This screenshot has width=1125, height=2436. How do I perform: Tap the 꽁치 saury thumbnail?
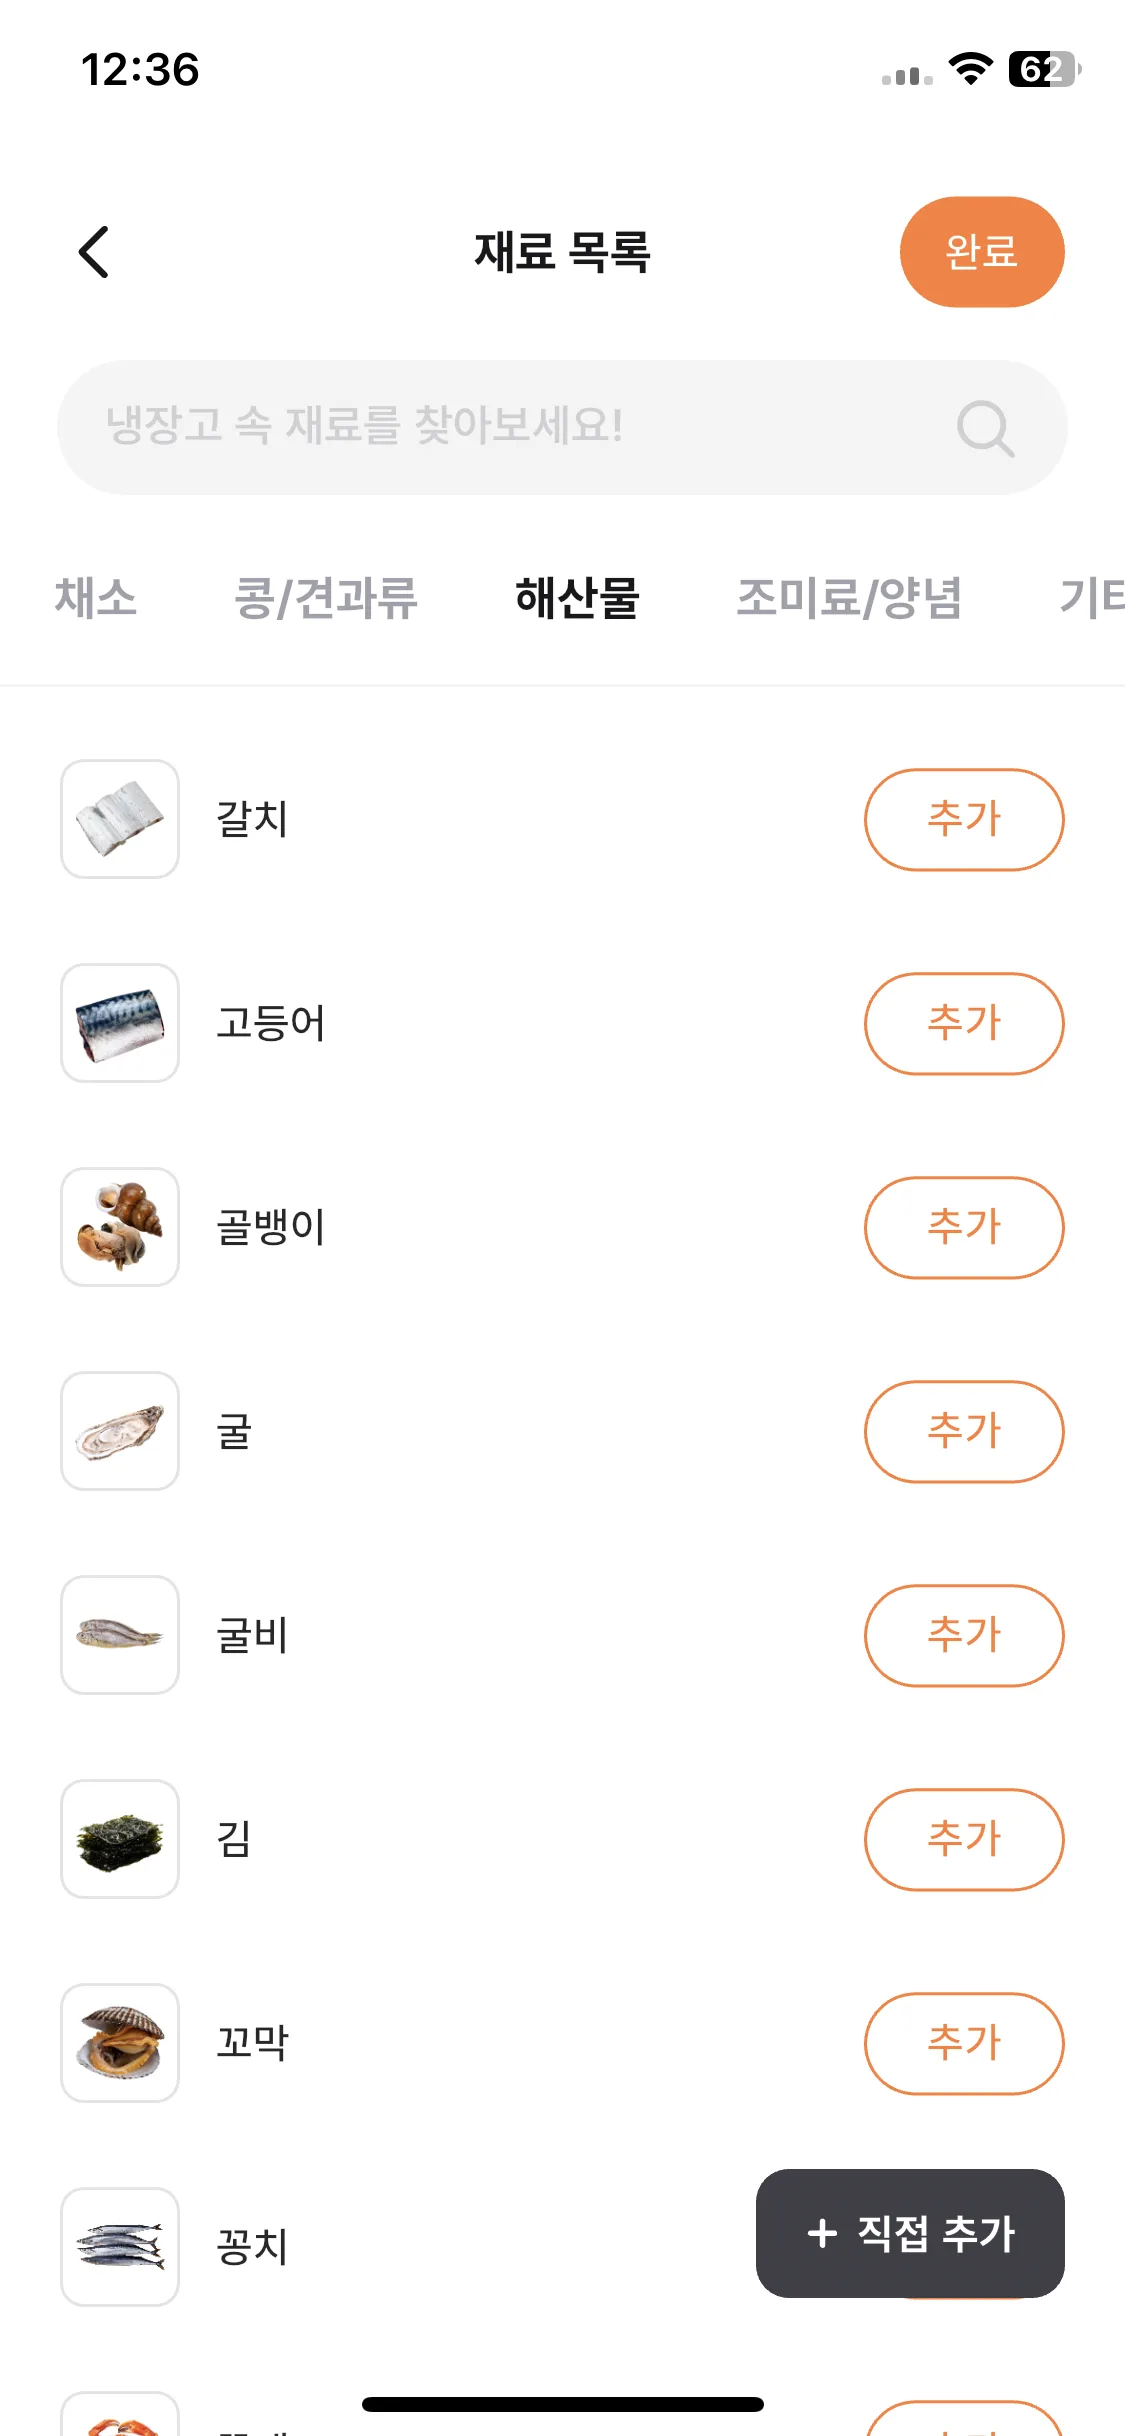pos(120,2247)
